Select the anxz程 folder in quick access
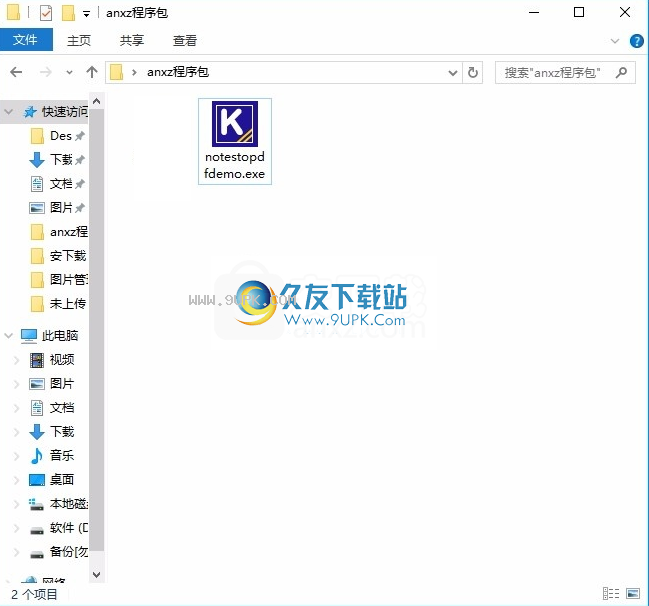 click(60, 232)
